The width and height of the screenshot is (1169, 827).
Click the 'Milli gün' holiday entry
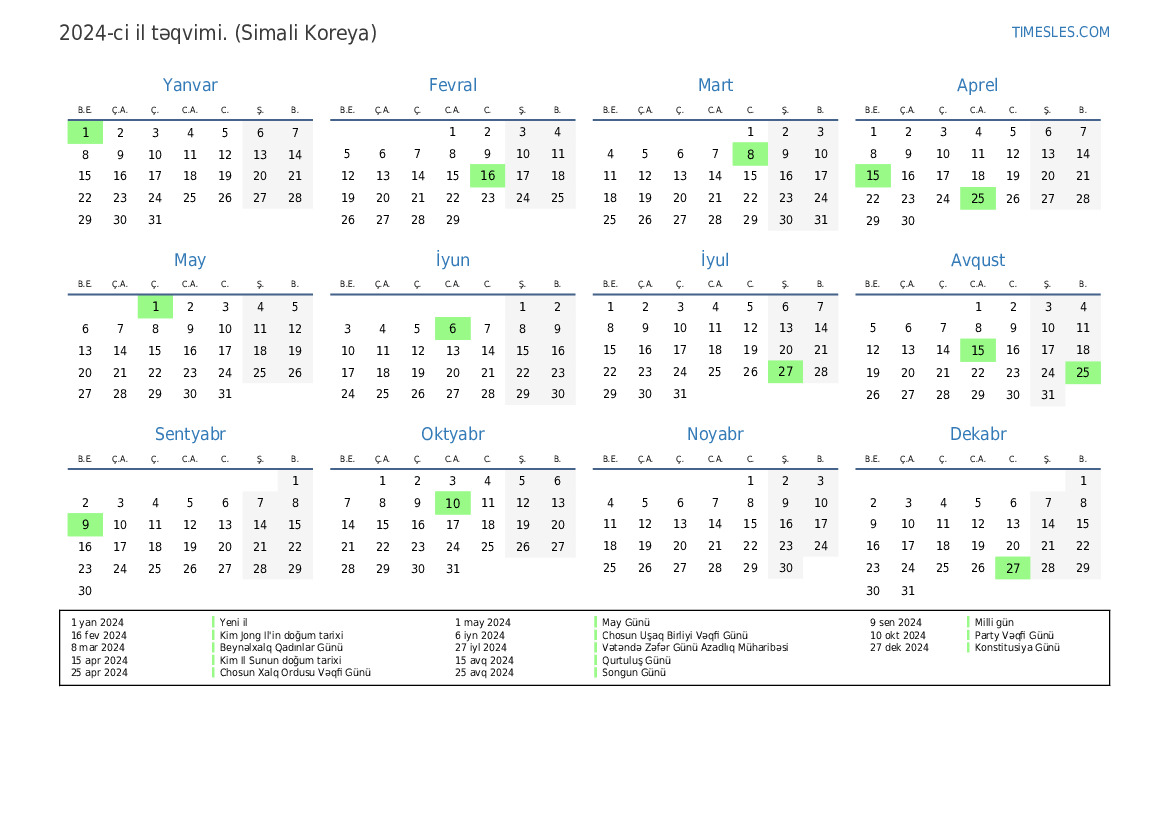(x=994, y=622)
